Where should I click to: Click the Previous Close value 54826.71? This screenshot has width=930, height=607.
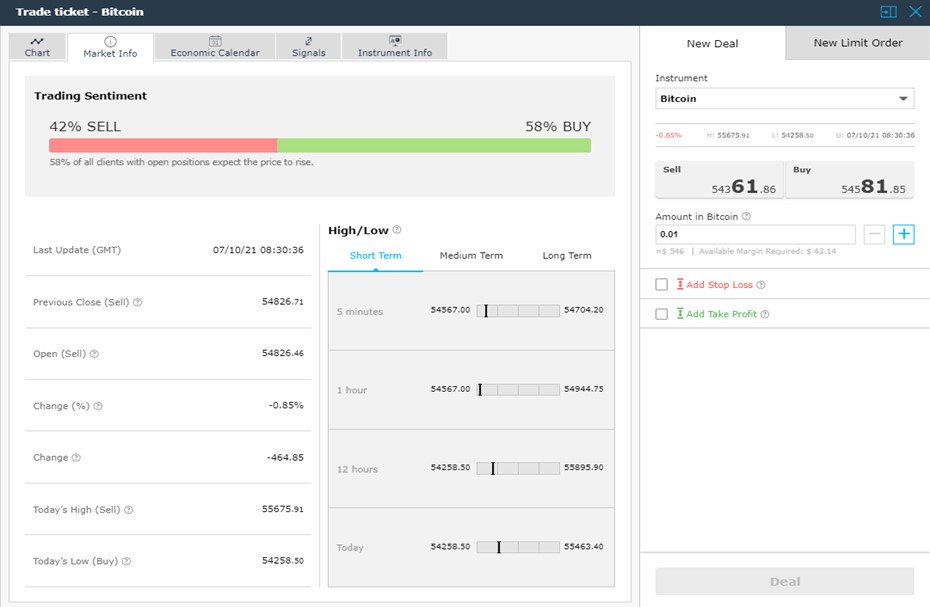pyautogui.click(x=282, y=301)
